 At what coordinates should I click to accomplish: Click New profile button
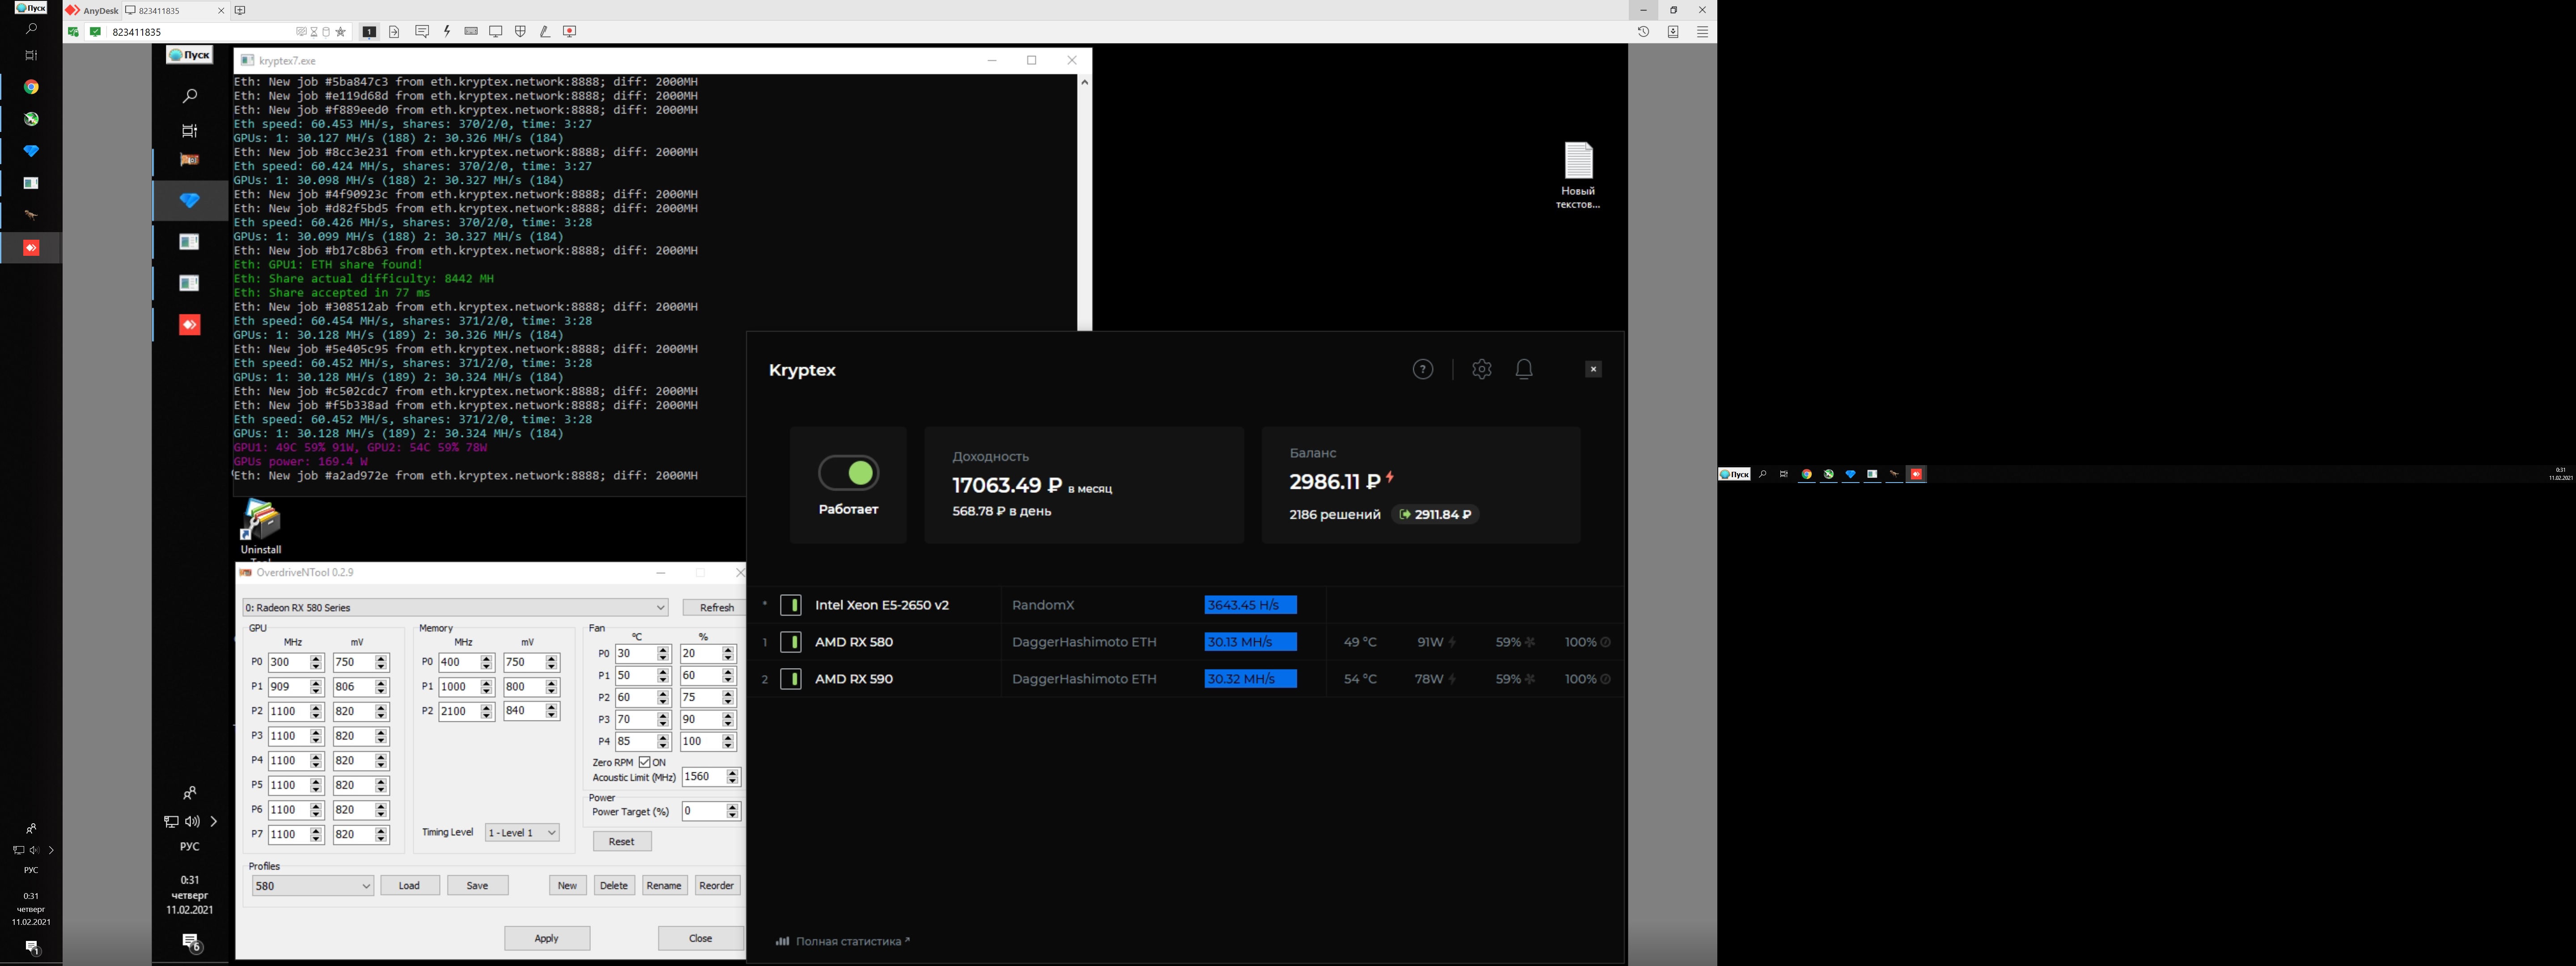568,886
